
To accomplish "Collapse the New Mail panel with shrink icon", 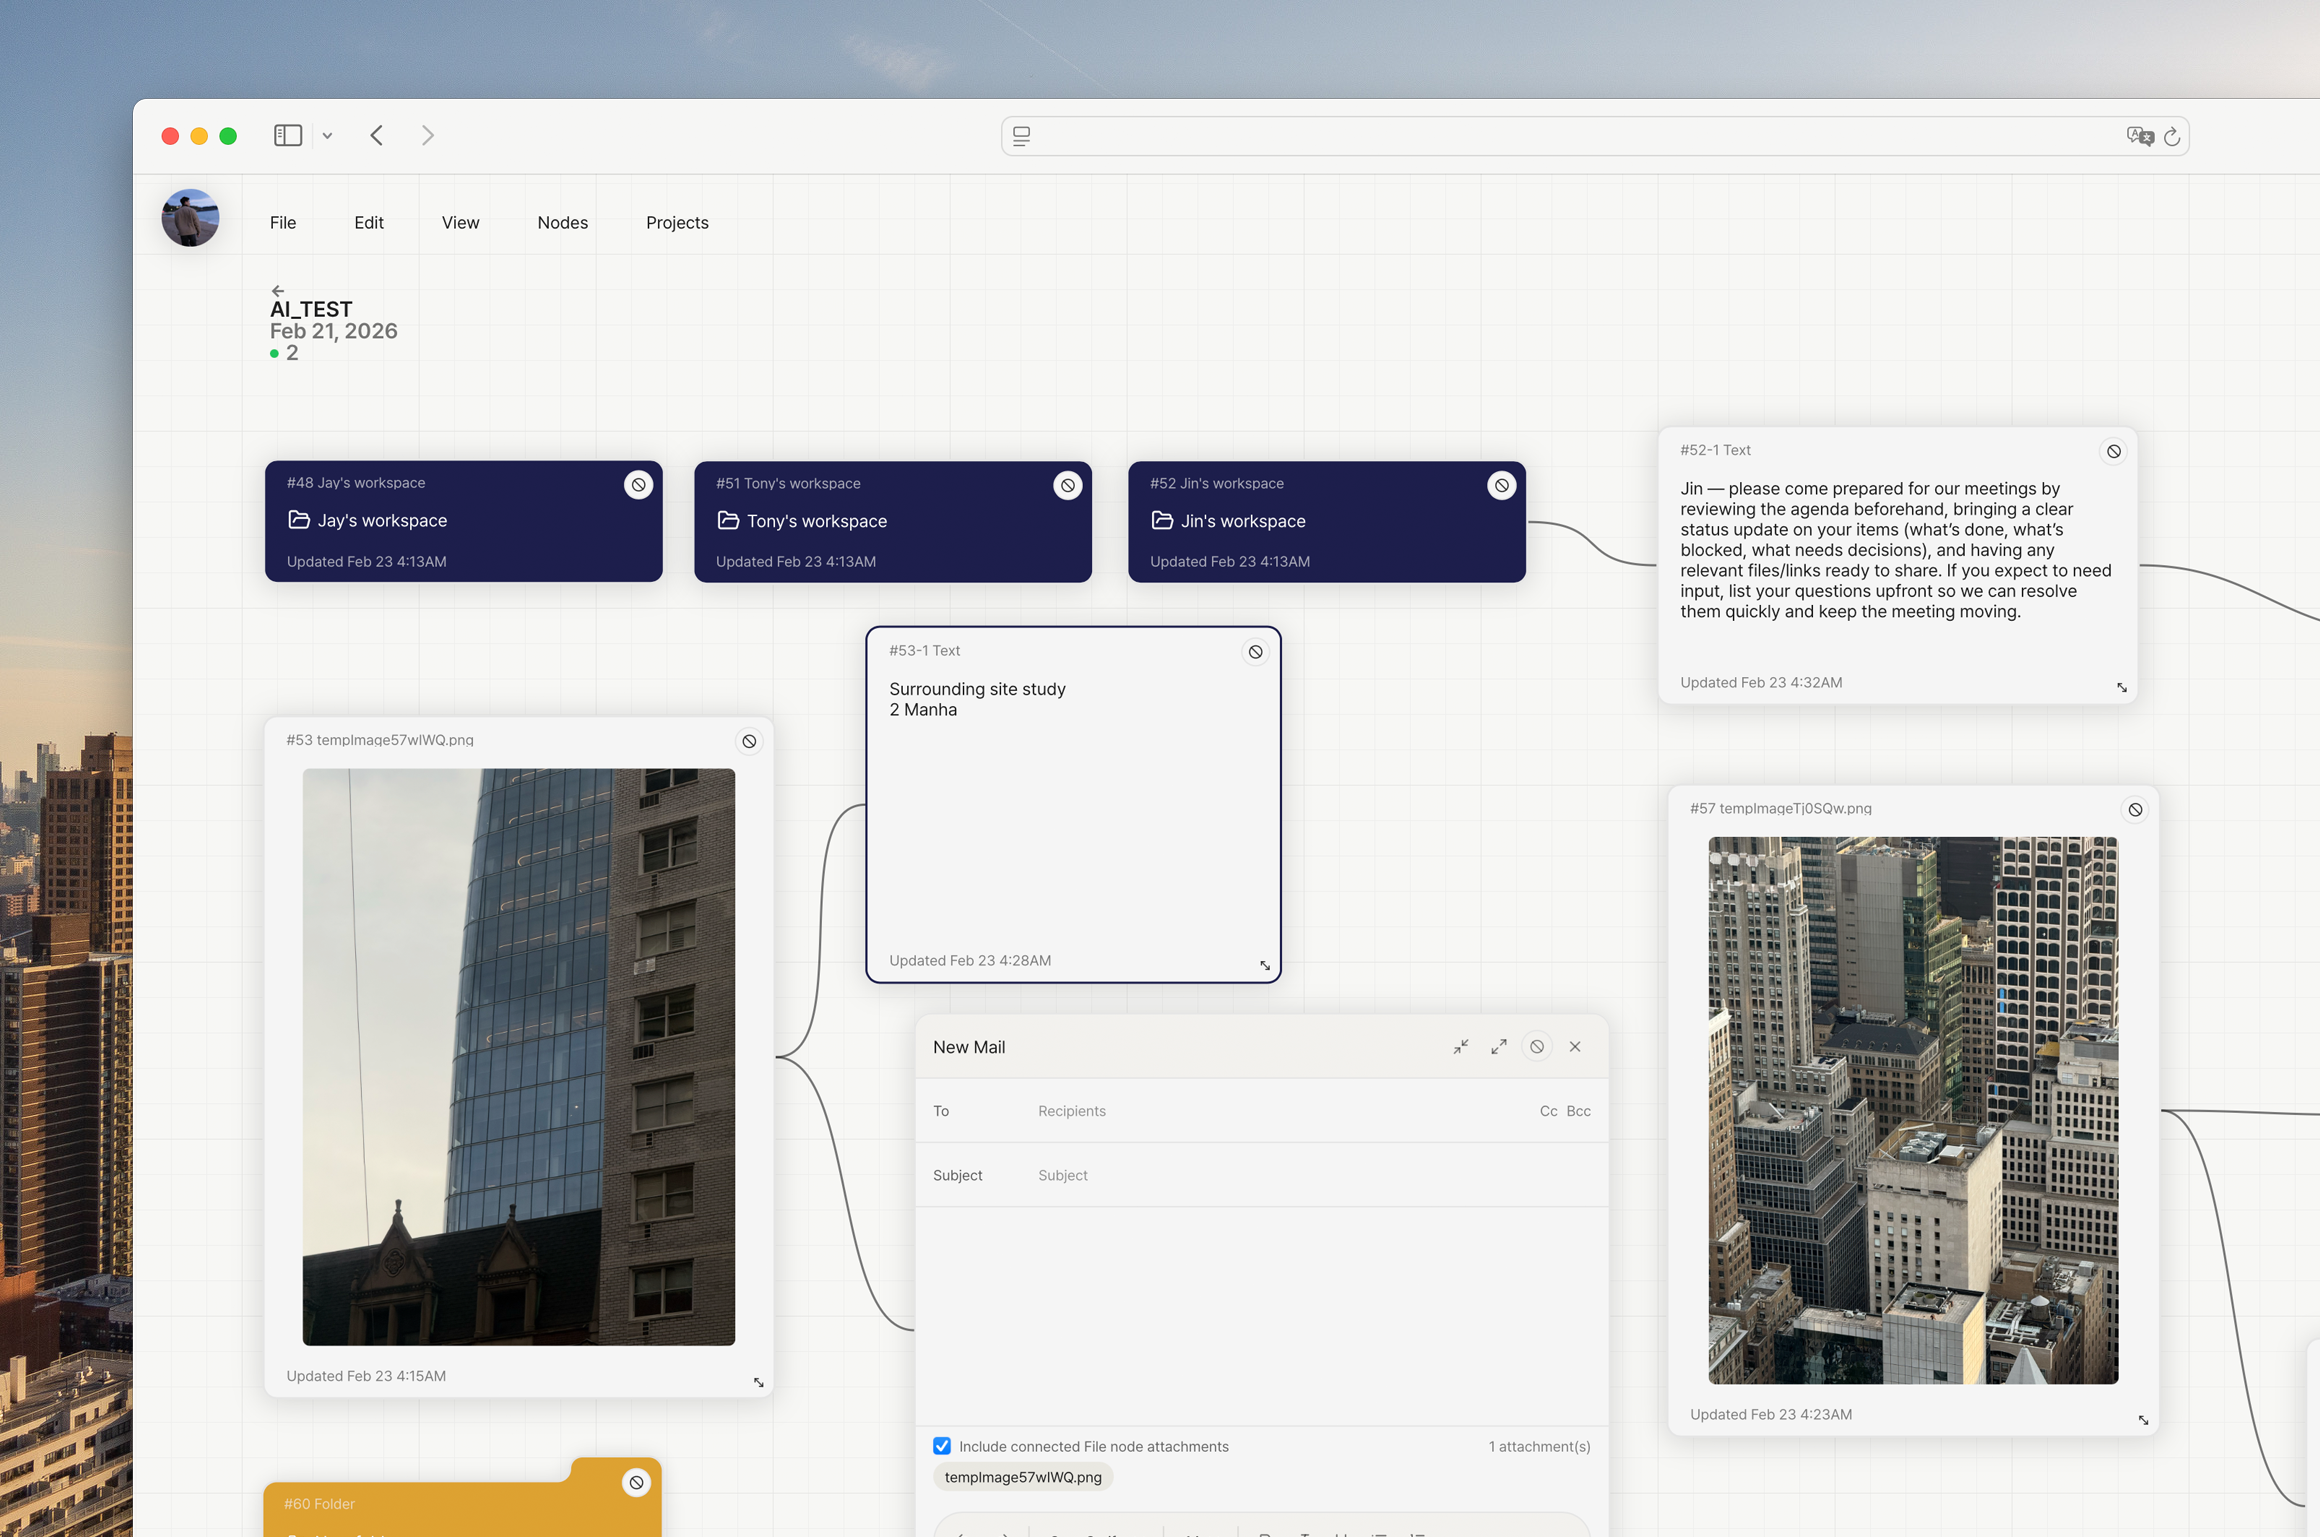I will (1461, 1047).
